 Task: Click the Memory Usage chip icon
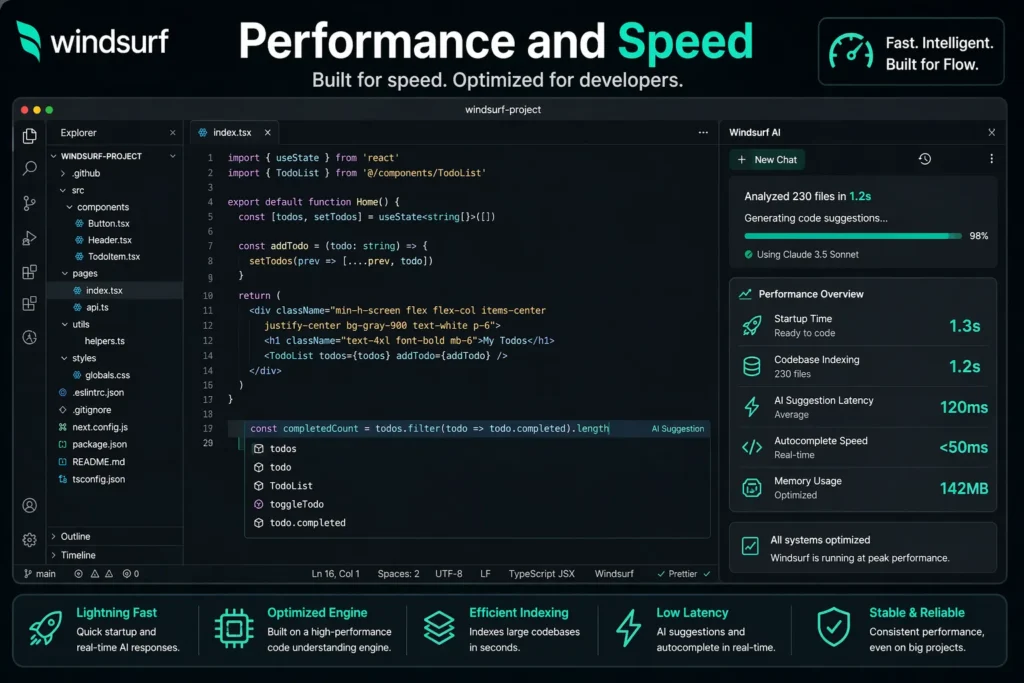[752, 488]
